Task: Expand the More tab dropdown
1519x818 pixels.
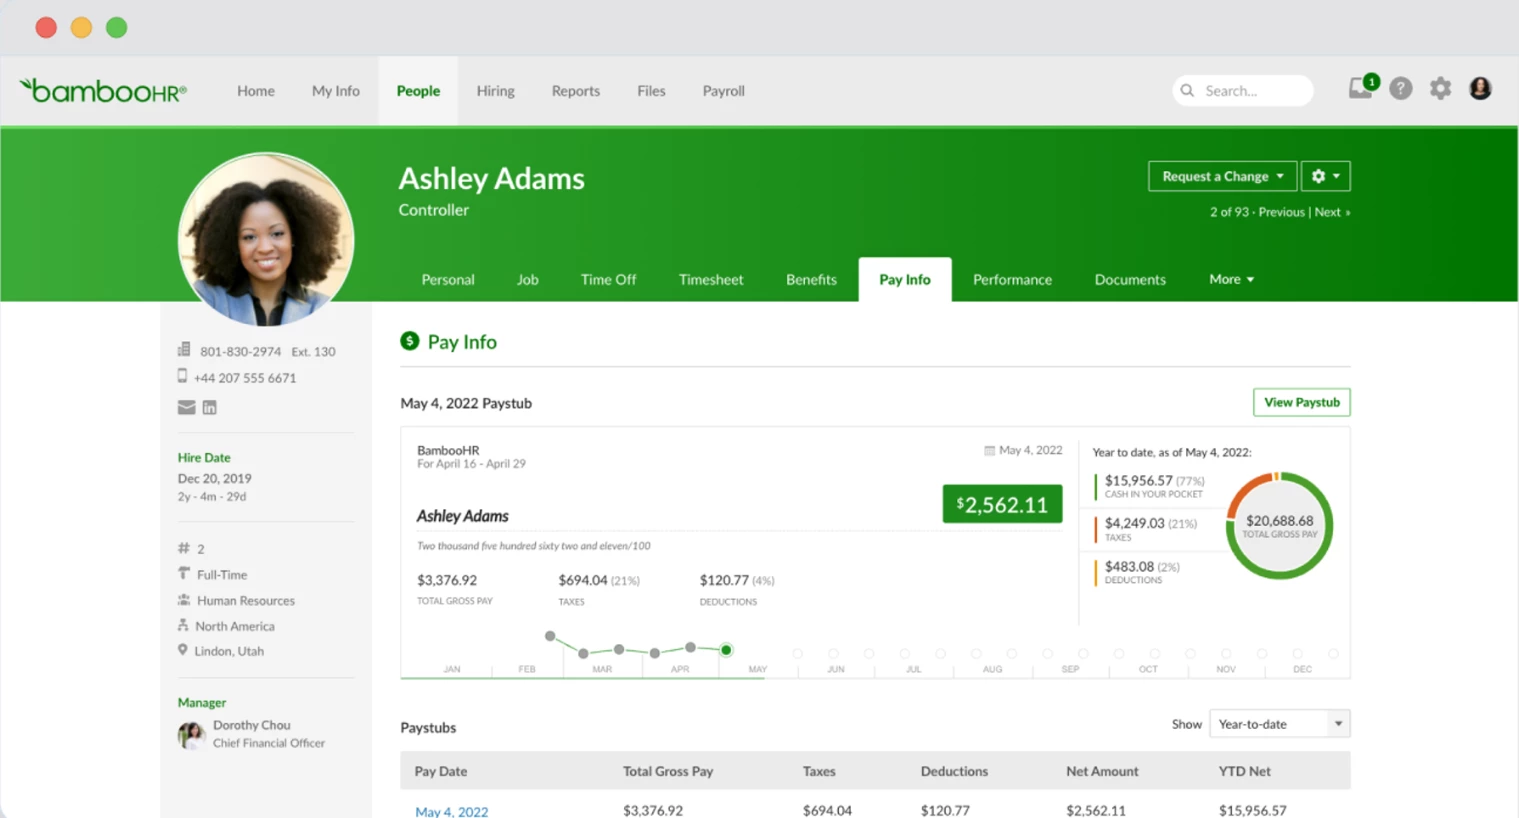Action: (1231, 279)
